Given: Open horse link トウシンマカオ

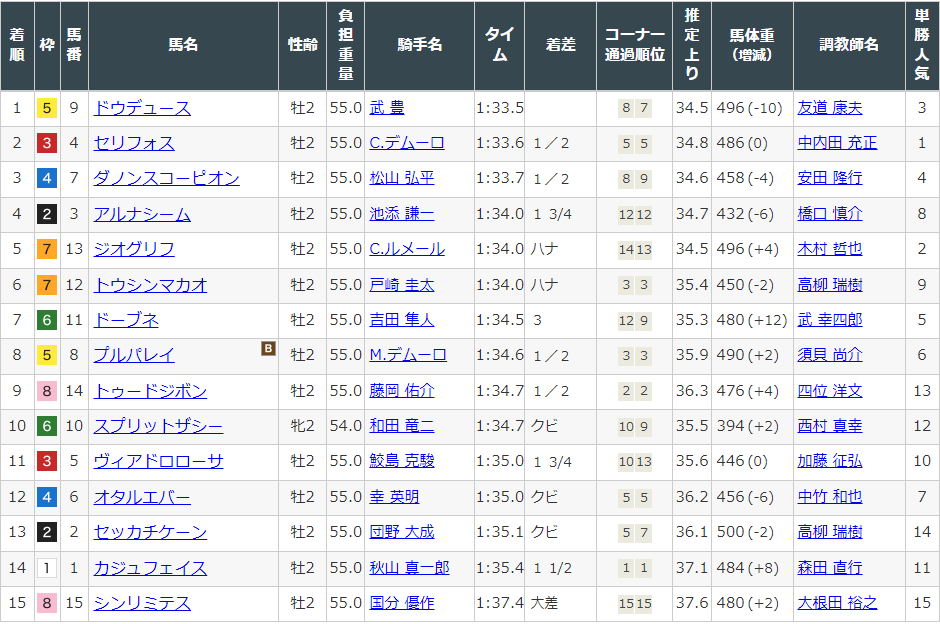Looking at the screenshot, I should [x=150, y=285].
